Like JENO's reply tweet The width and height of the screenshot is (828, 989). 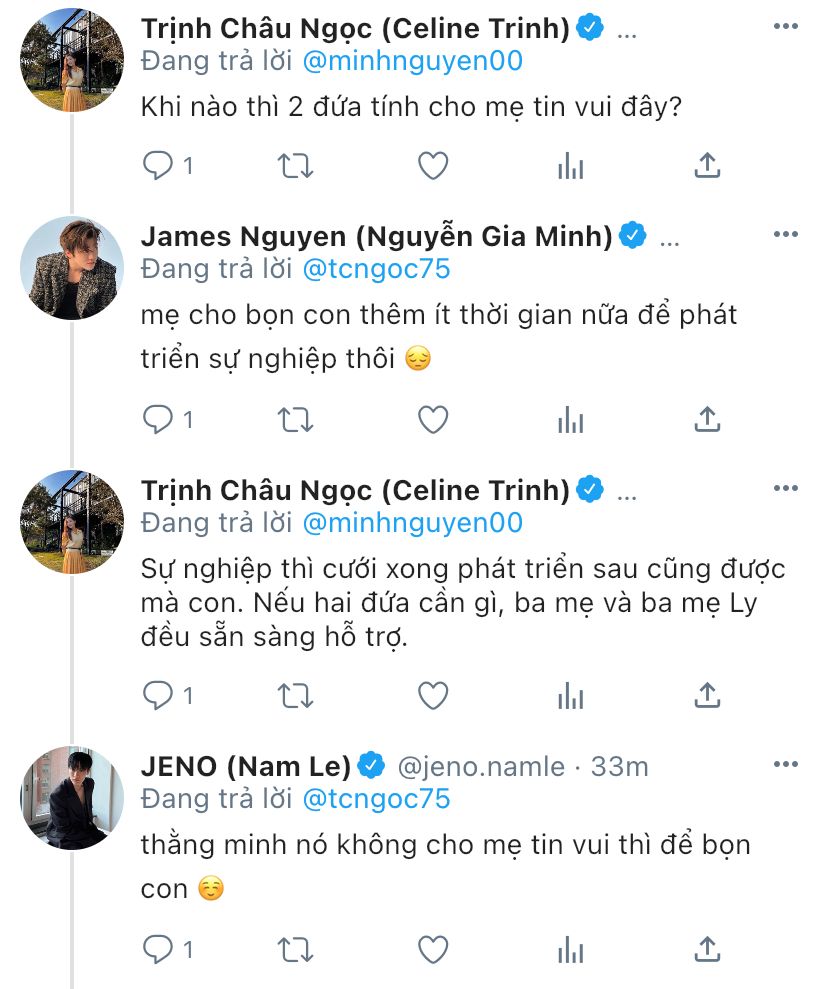[432, 947]
